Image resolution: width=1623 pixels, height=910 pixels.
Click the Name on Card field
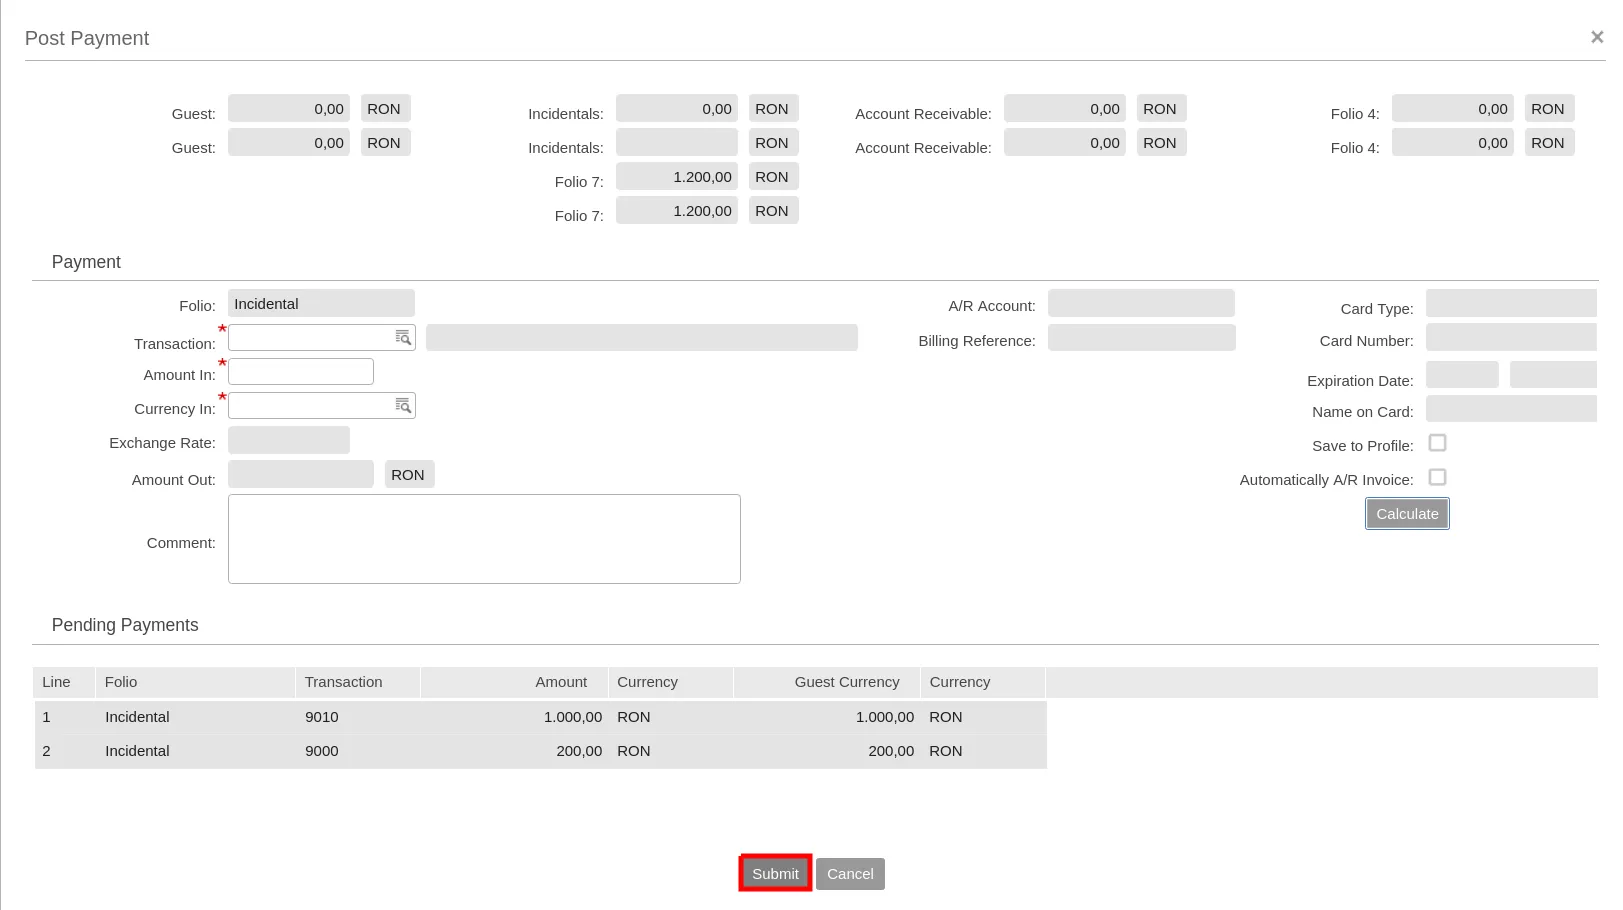[x=1511, y=409]
